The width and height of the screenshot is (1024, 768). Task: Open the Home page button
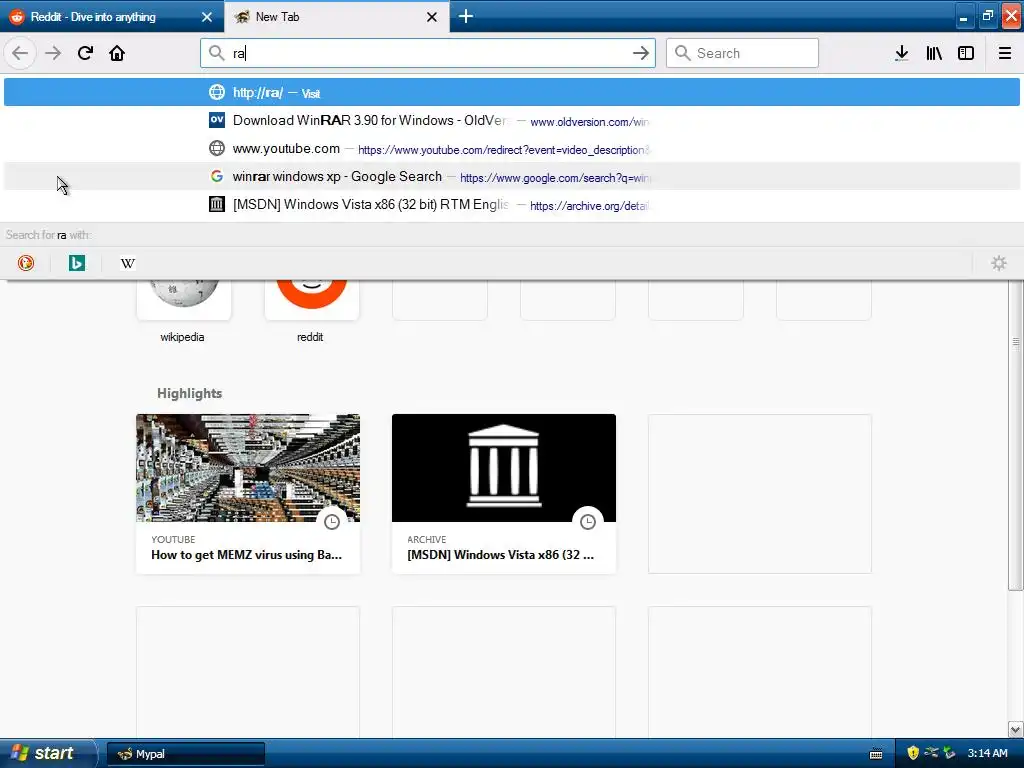[117, 53]
